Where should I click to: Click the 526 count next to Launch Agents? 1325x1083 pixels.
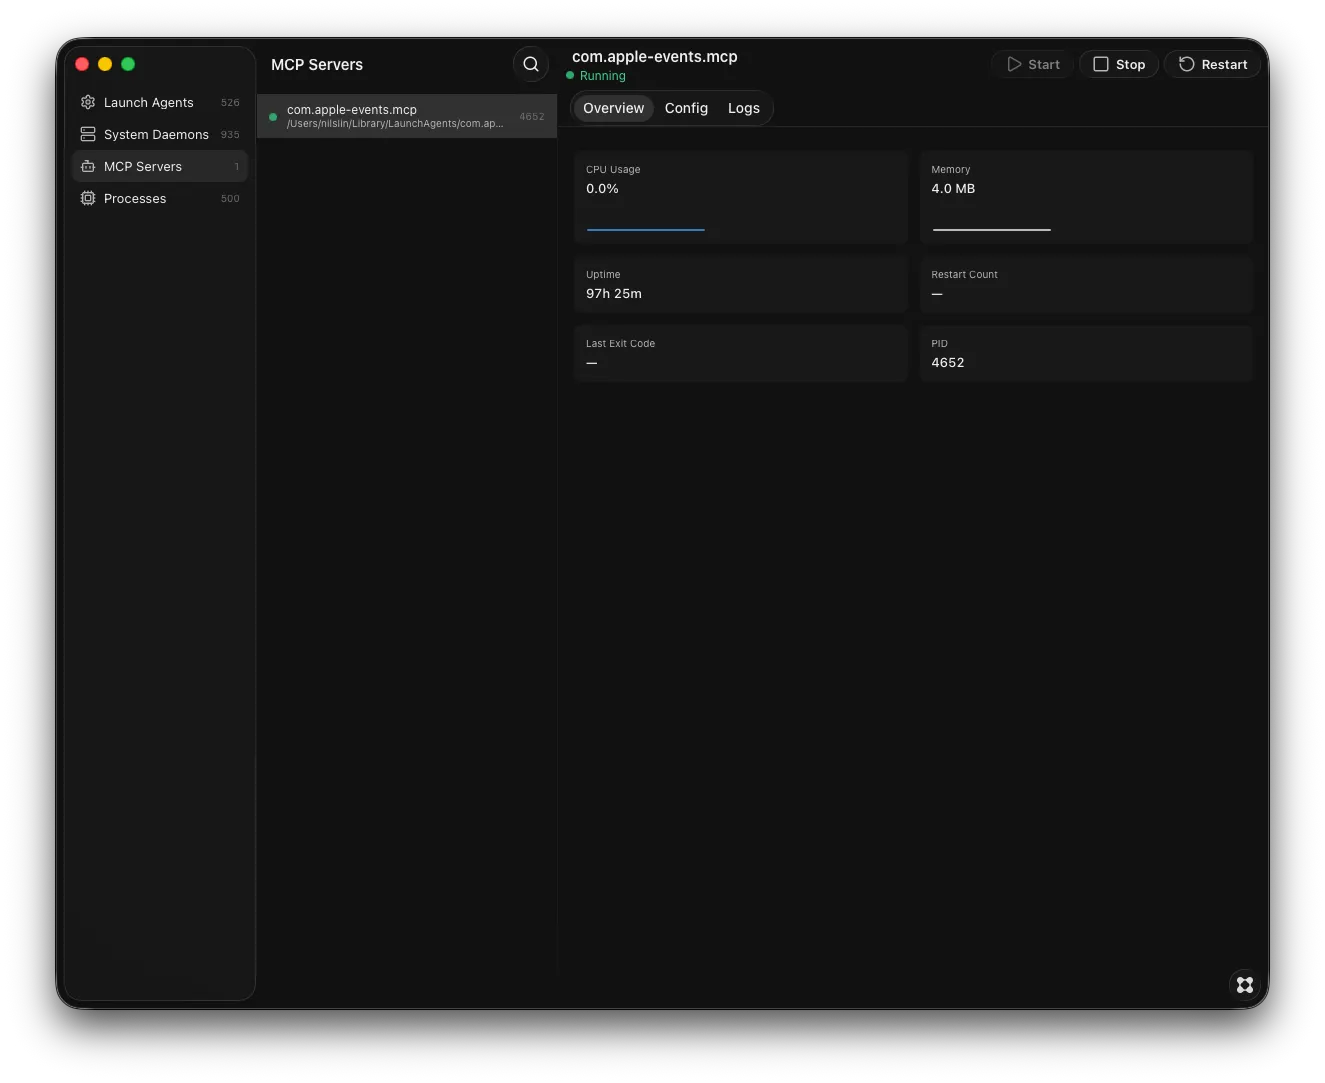(x=230, y=103)
